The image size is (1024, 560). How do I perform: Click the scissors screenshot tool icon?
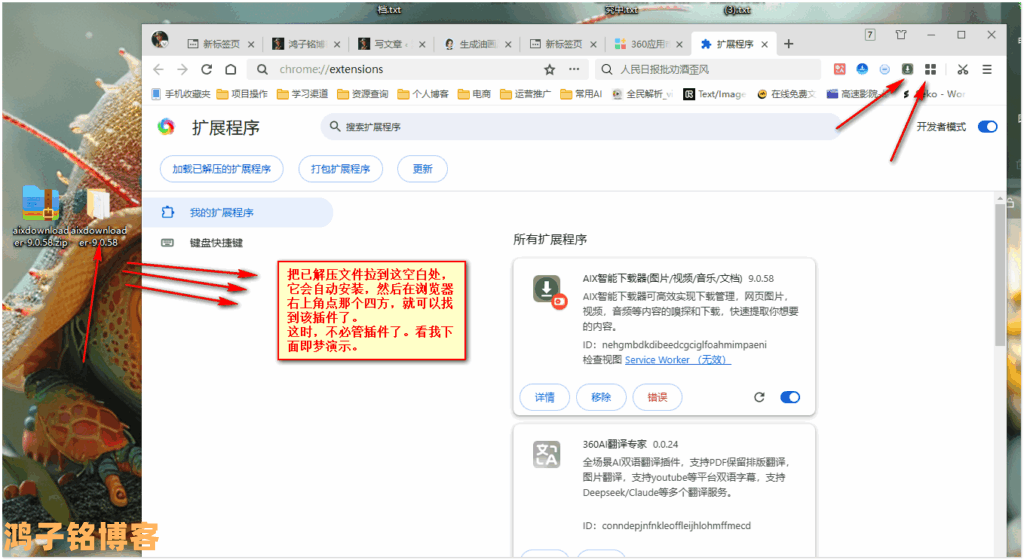962,69
